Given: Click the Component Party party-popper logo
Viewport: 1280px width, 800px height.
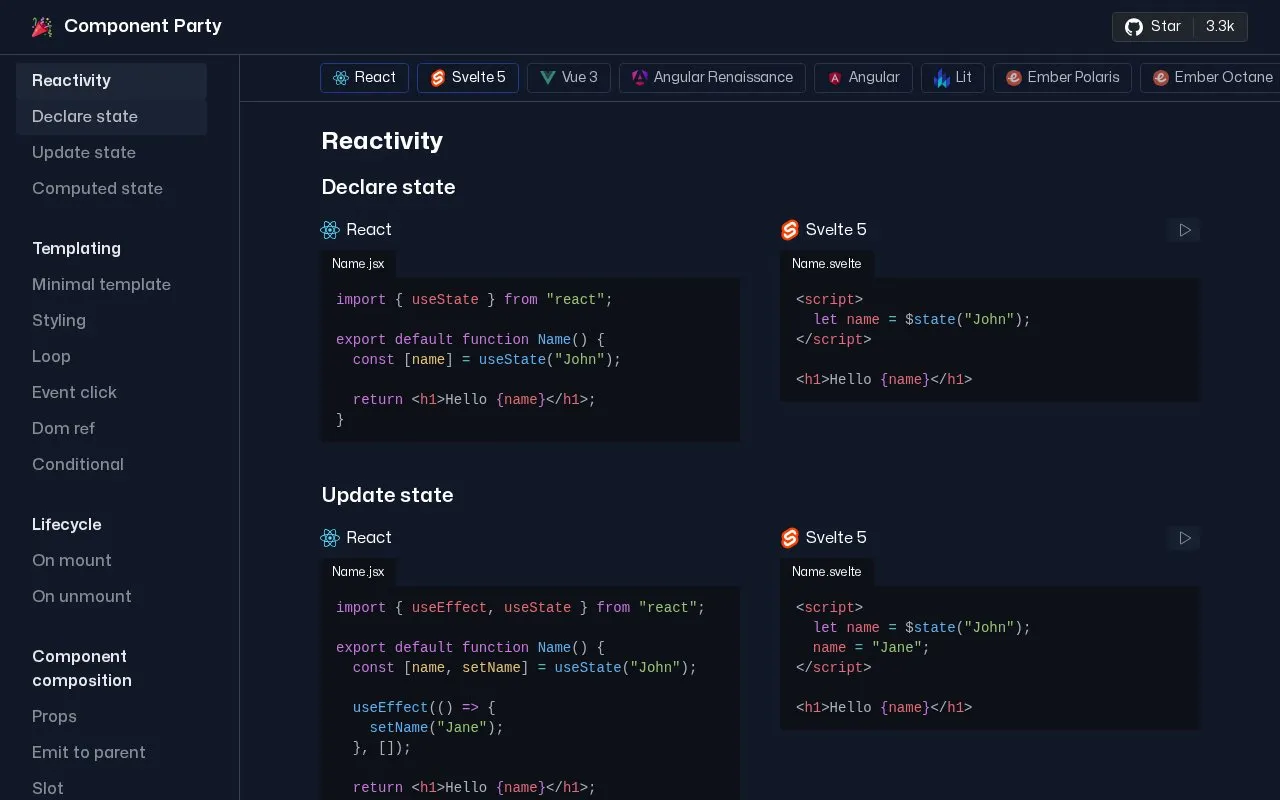Looking at the screenshot, I should 42,27.
